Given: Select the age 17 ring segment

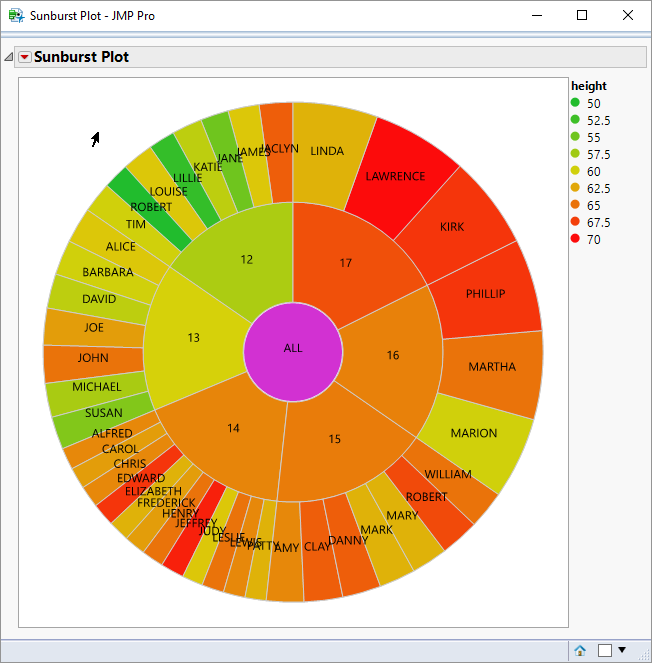Looking at the screenshot, I should (347, 262).
